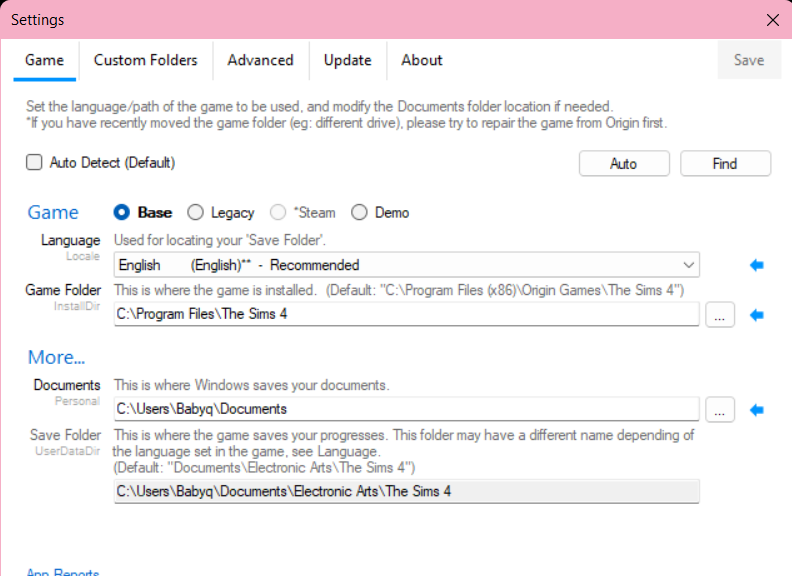Click the 'Locale' caption under Language
Viewport: 792px width, 576px height.
tap(83, 256)
